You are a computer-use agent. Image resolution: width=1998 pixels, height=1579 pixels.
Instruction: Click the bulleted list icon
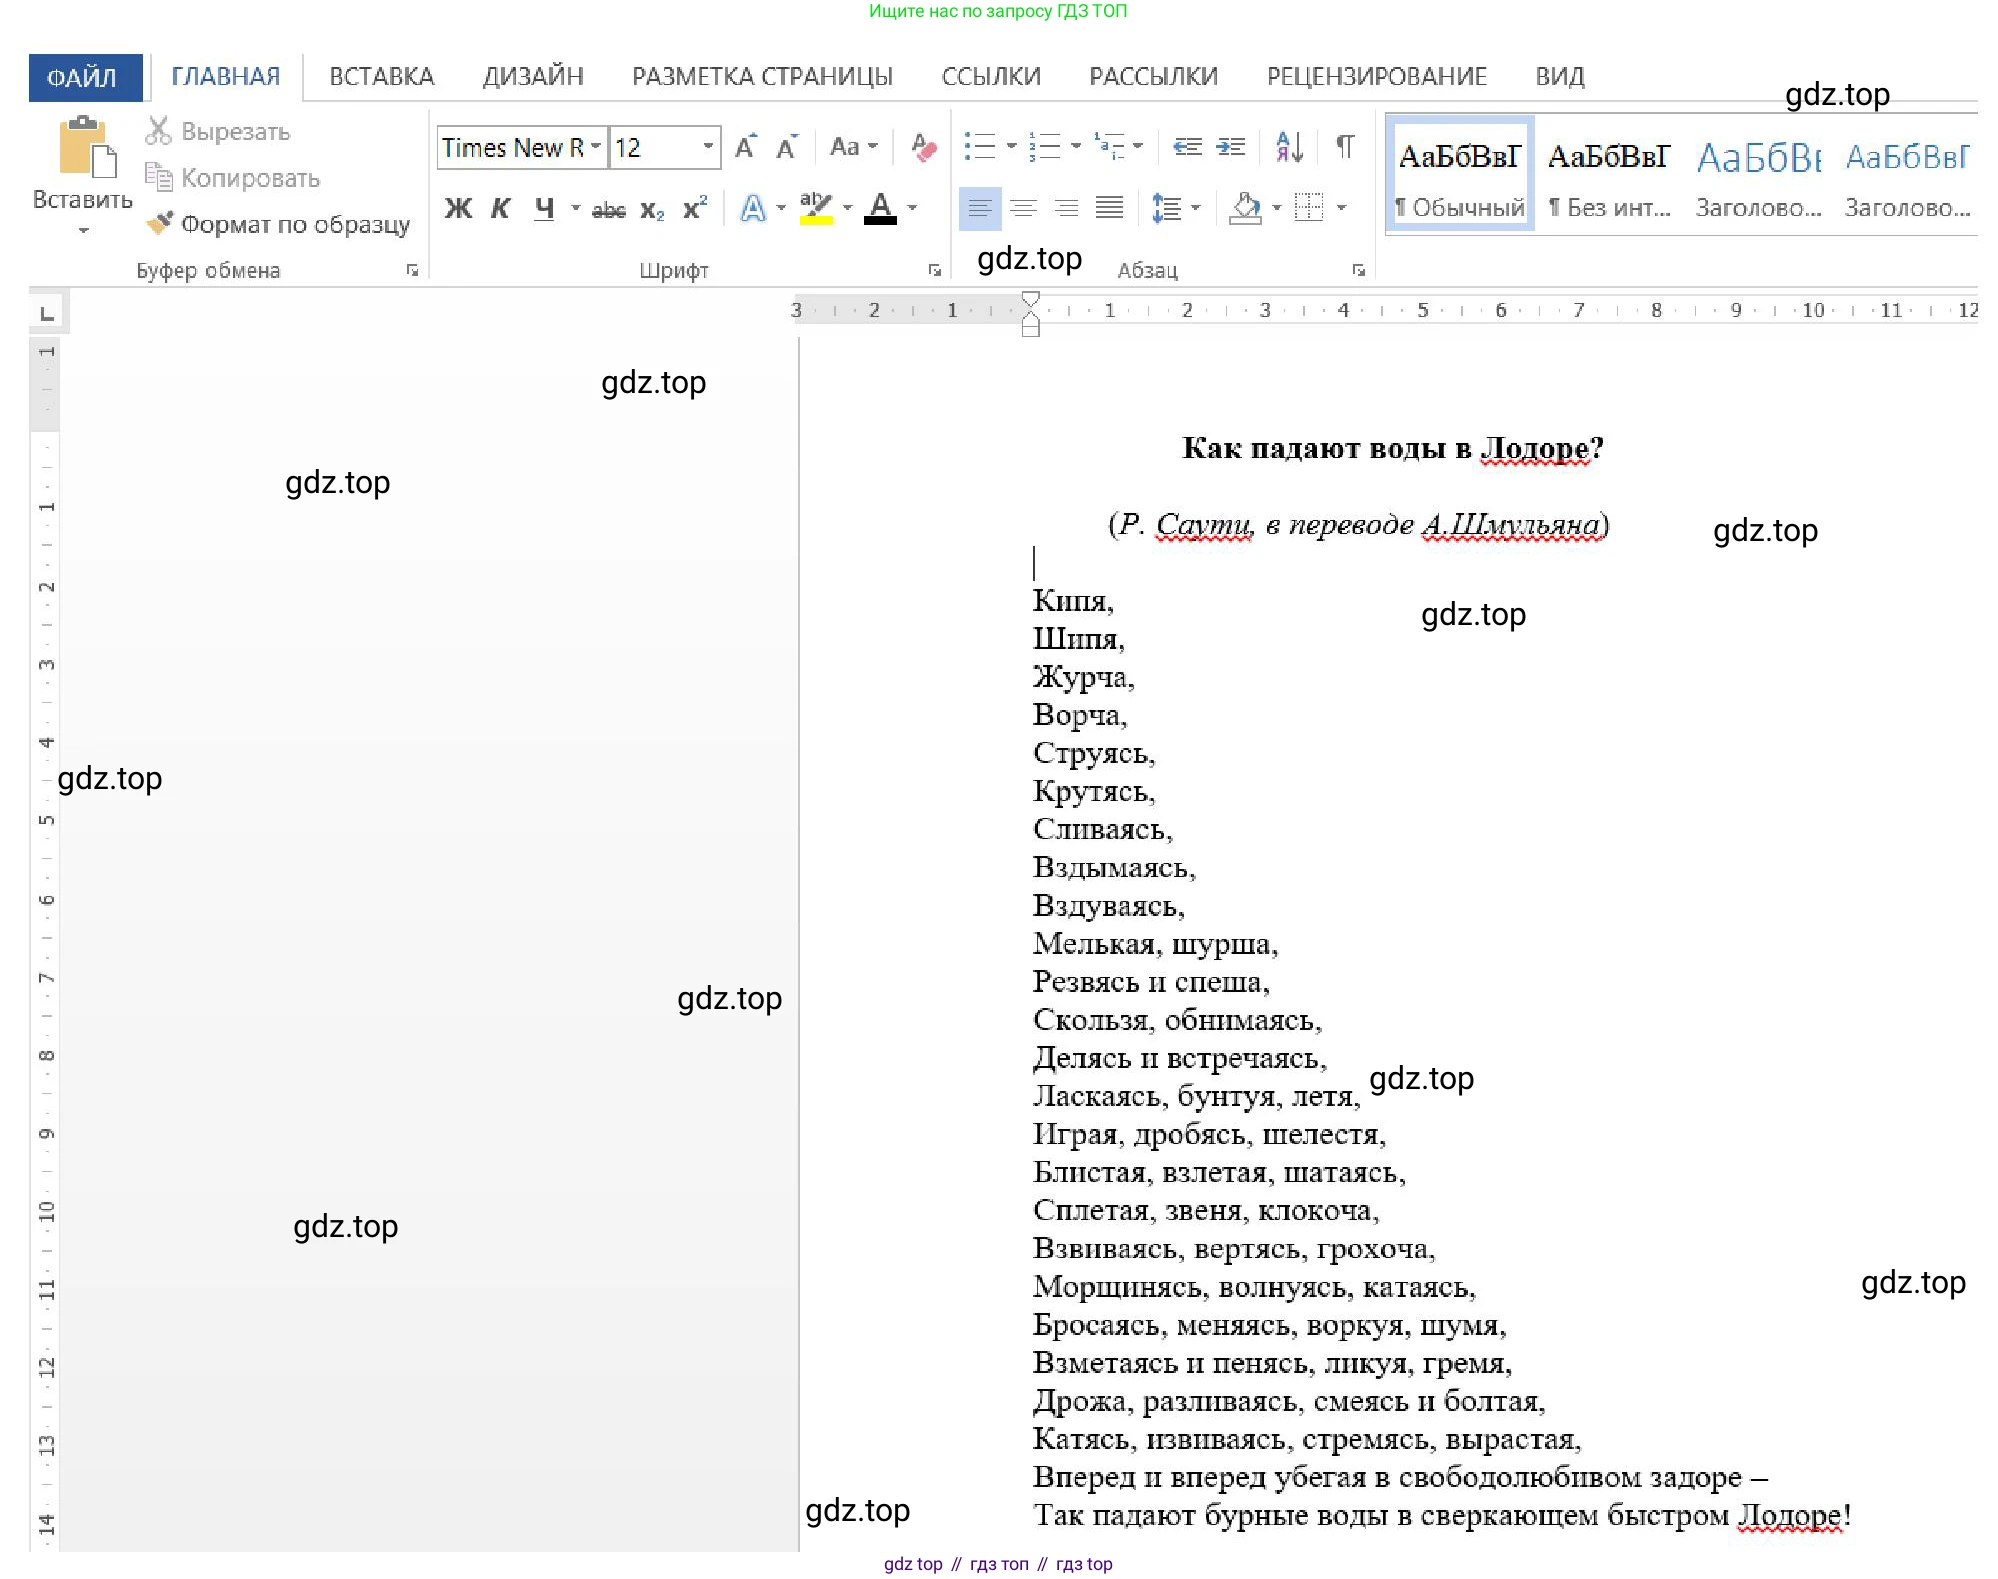tap(979, 146)
